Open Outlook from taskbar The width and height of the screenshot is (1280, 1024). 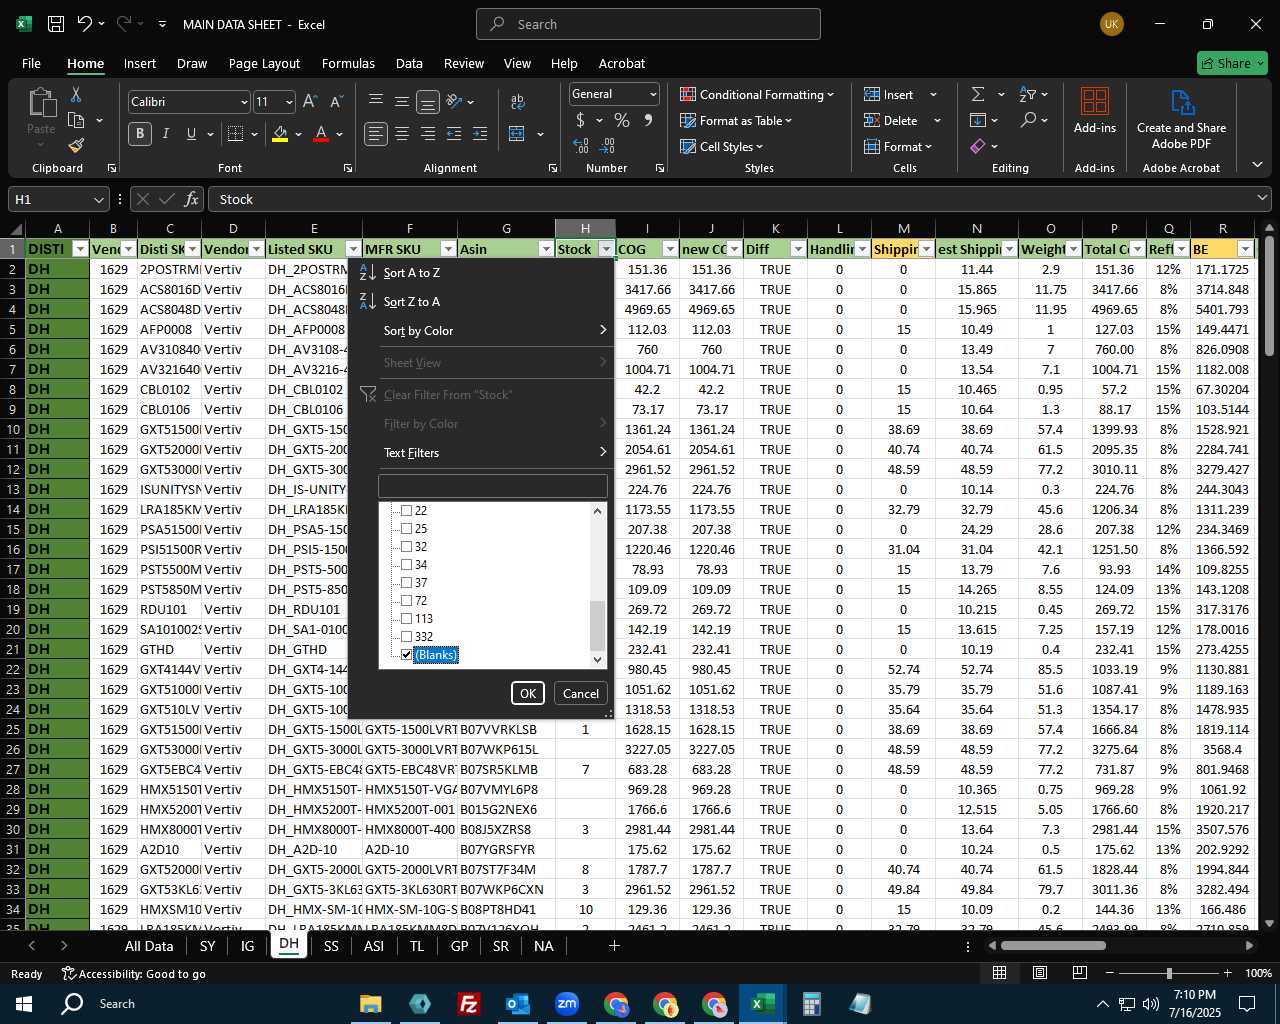pyautogui.click(x=518, y=1004)
